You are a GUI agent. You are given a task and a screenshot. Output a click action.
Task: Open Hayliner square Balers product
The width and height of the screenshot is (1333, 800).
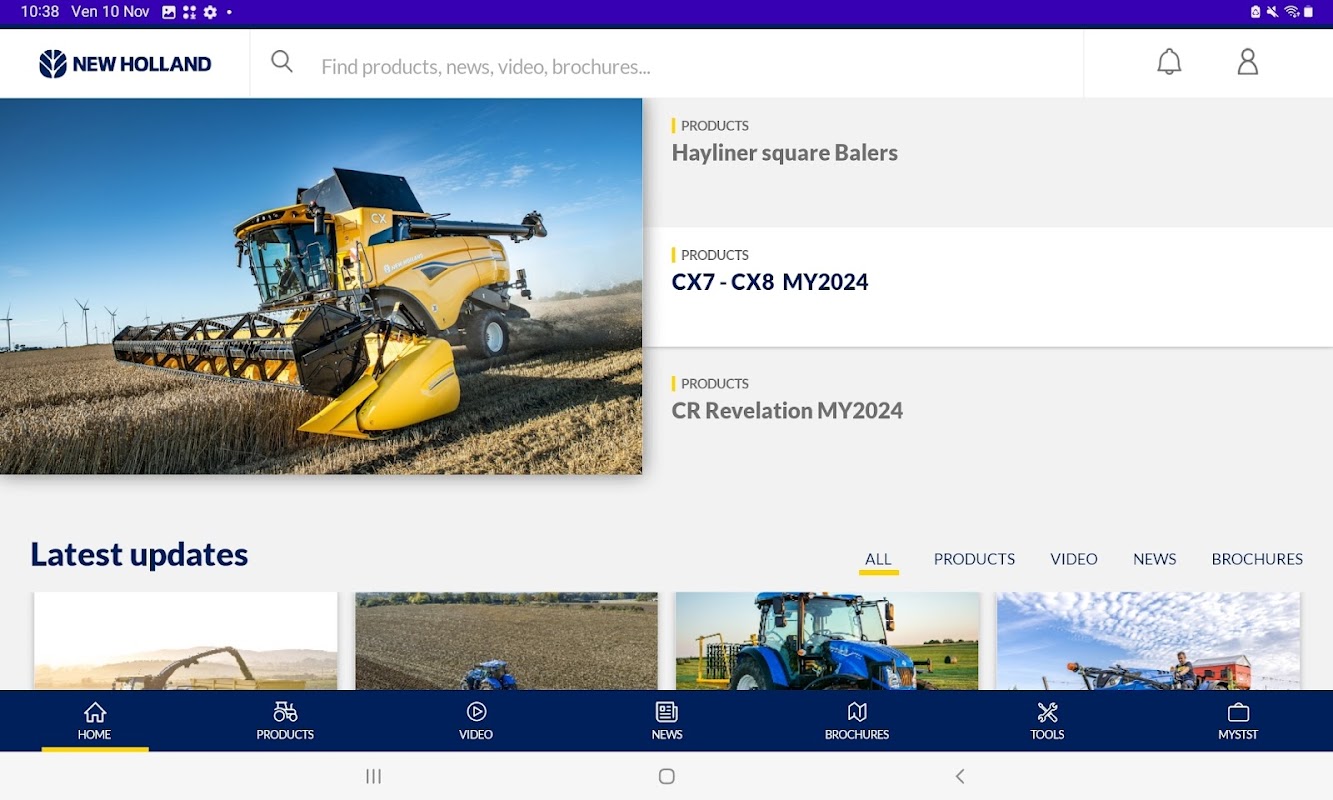988,163
